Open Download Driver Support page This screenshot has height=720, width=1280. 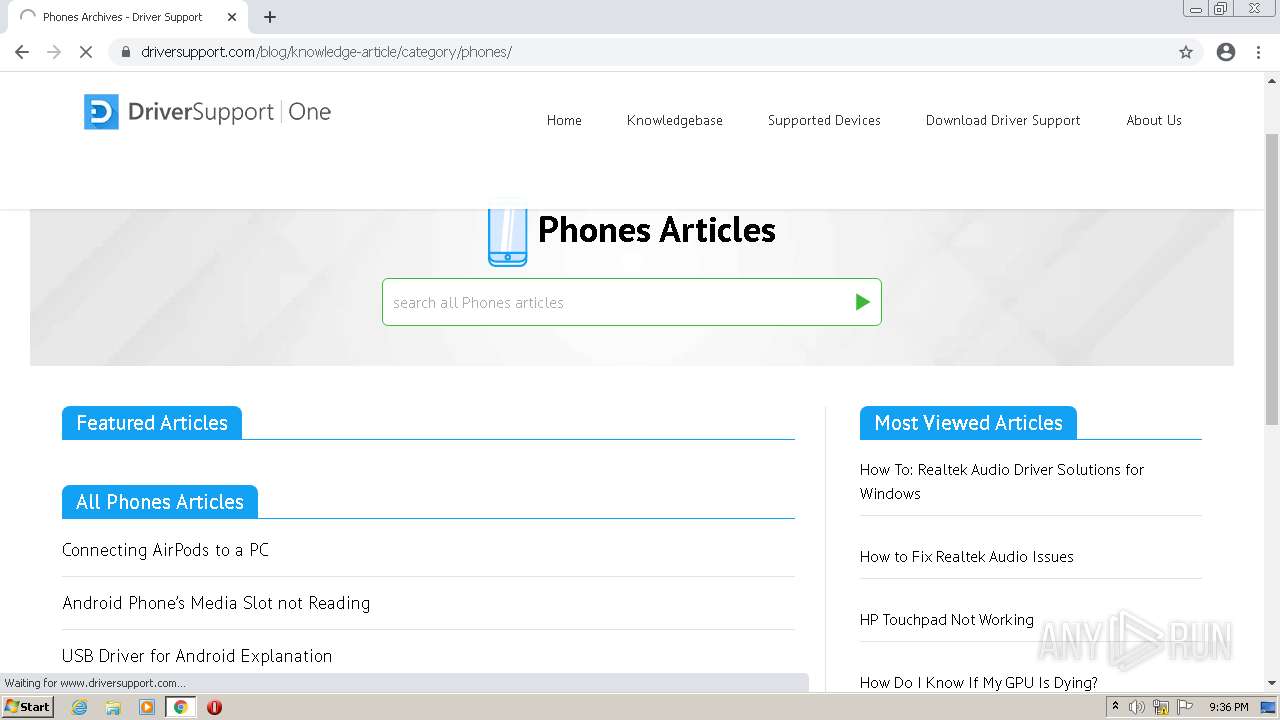(1003, 120)
